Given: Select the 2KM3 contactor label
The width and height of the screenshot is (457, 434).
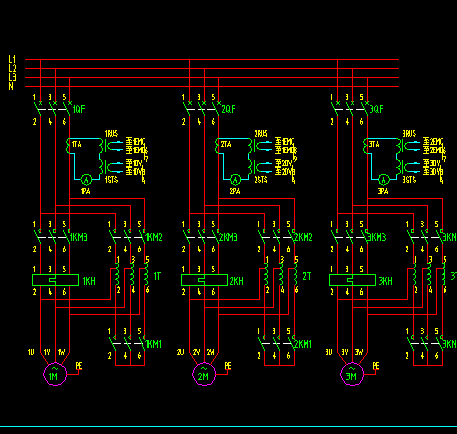Looking at the screenshot, I should (x=228, y=237).
